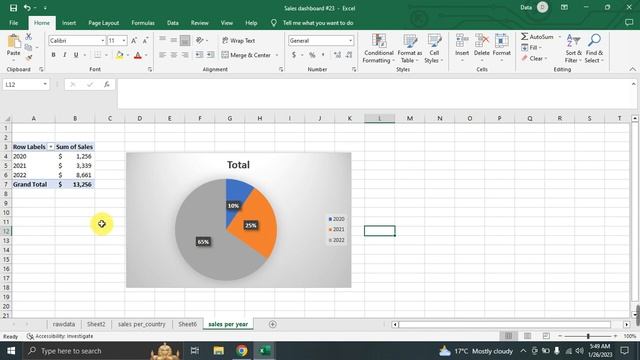Open the font size dropdown
The image size is (640, 360).
(124, 40)
